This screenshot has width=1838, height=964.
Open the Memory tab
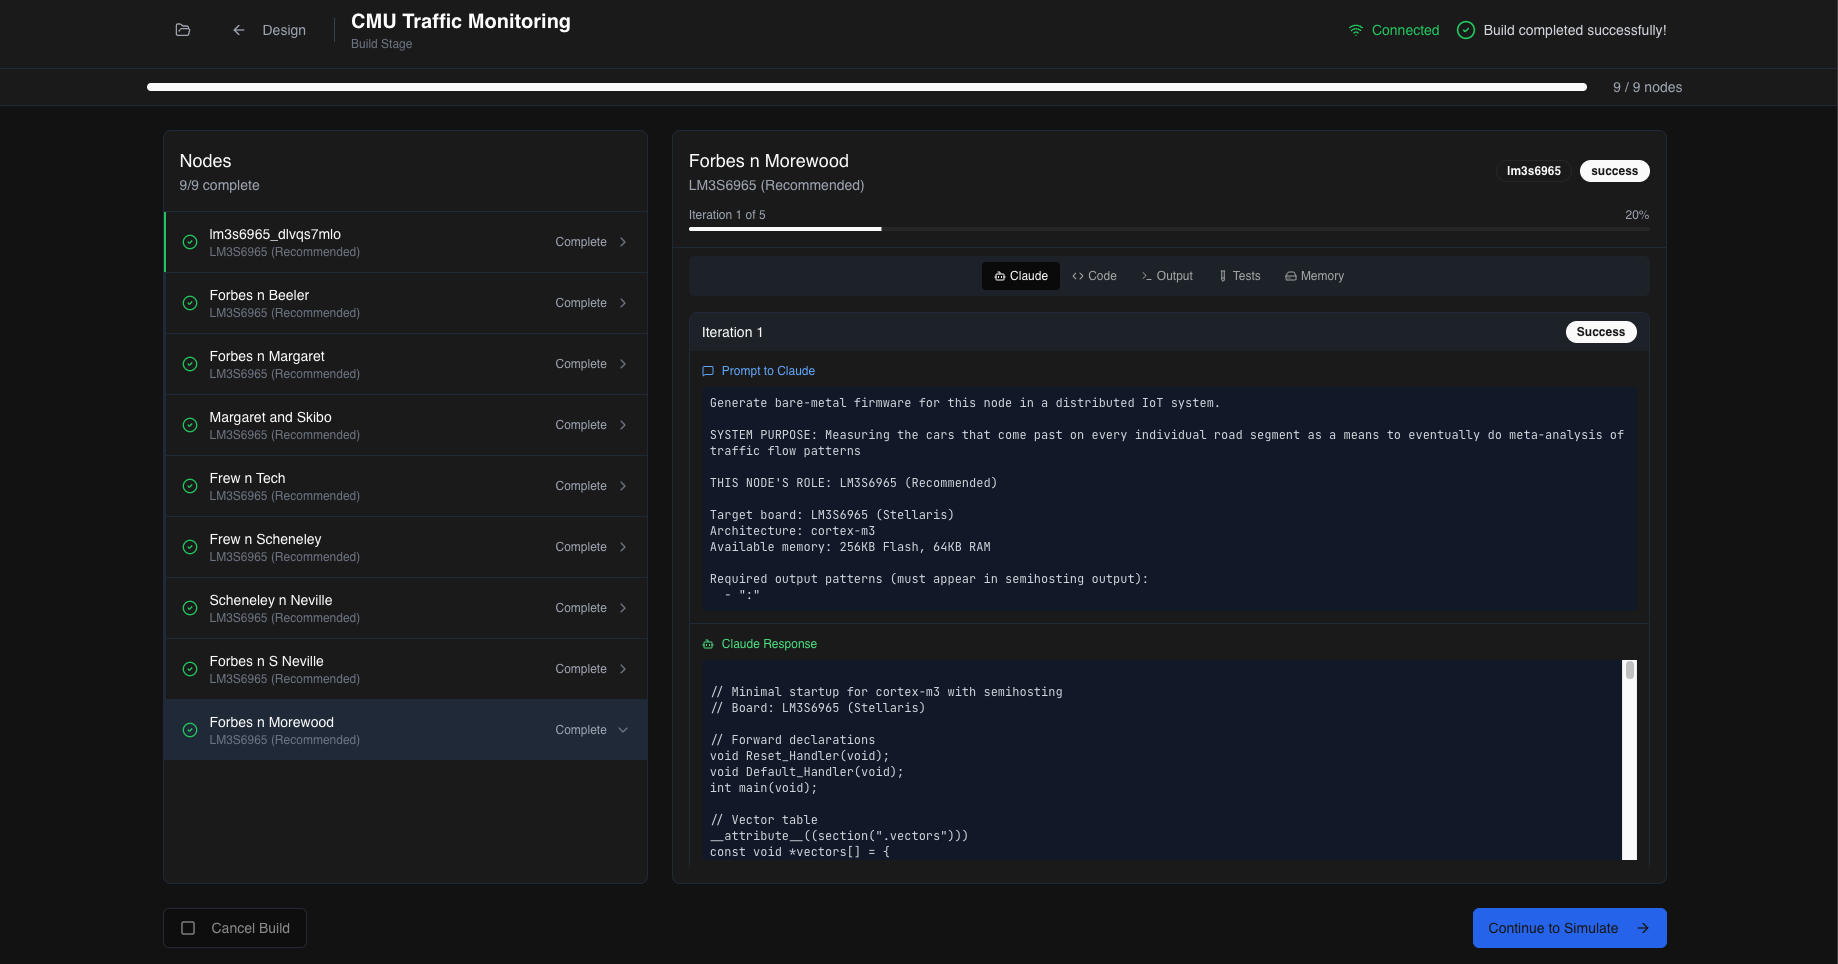click(x=1314, y=276)
